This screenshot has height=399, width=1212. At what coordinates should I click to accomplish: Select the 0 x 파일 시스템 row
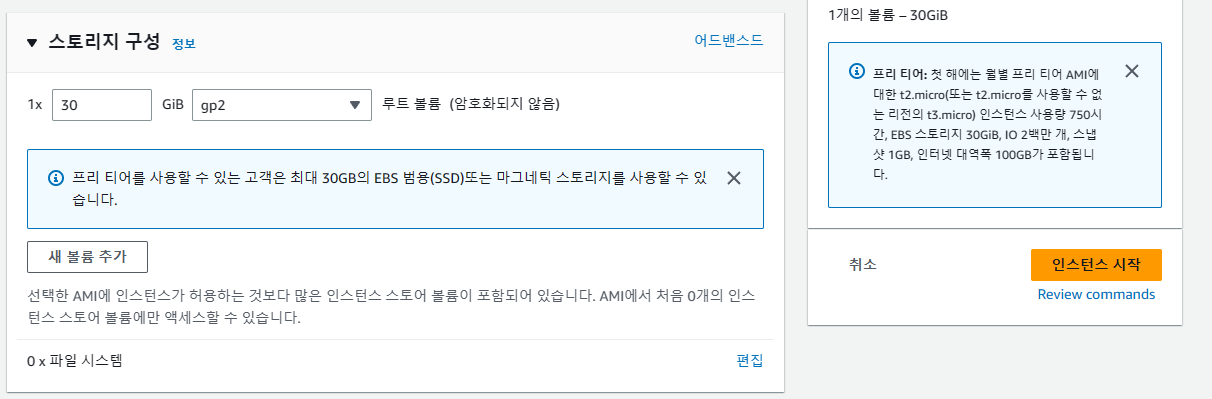(395, 361)
